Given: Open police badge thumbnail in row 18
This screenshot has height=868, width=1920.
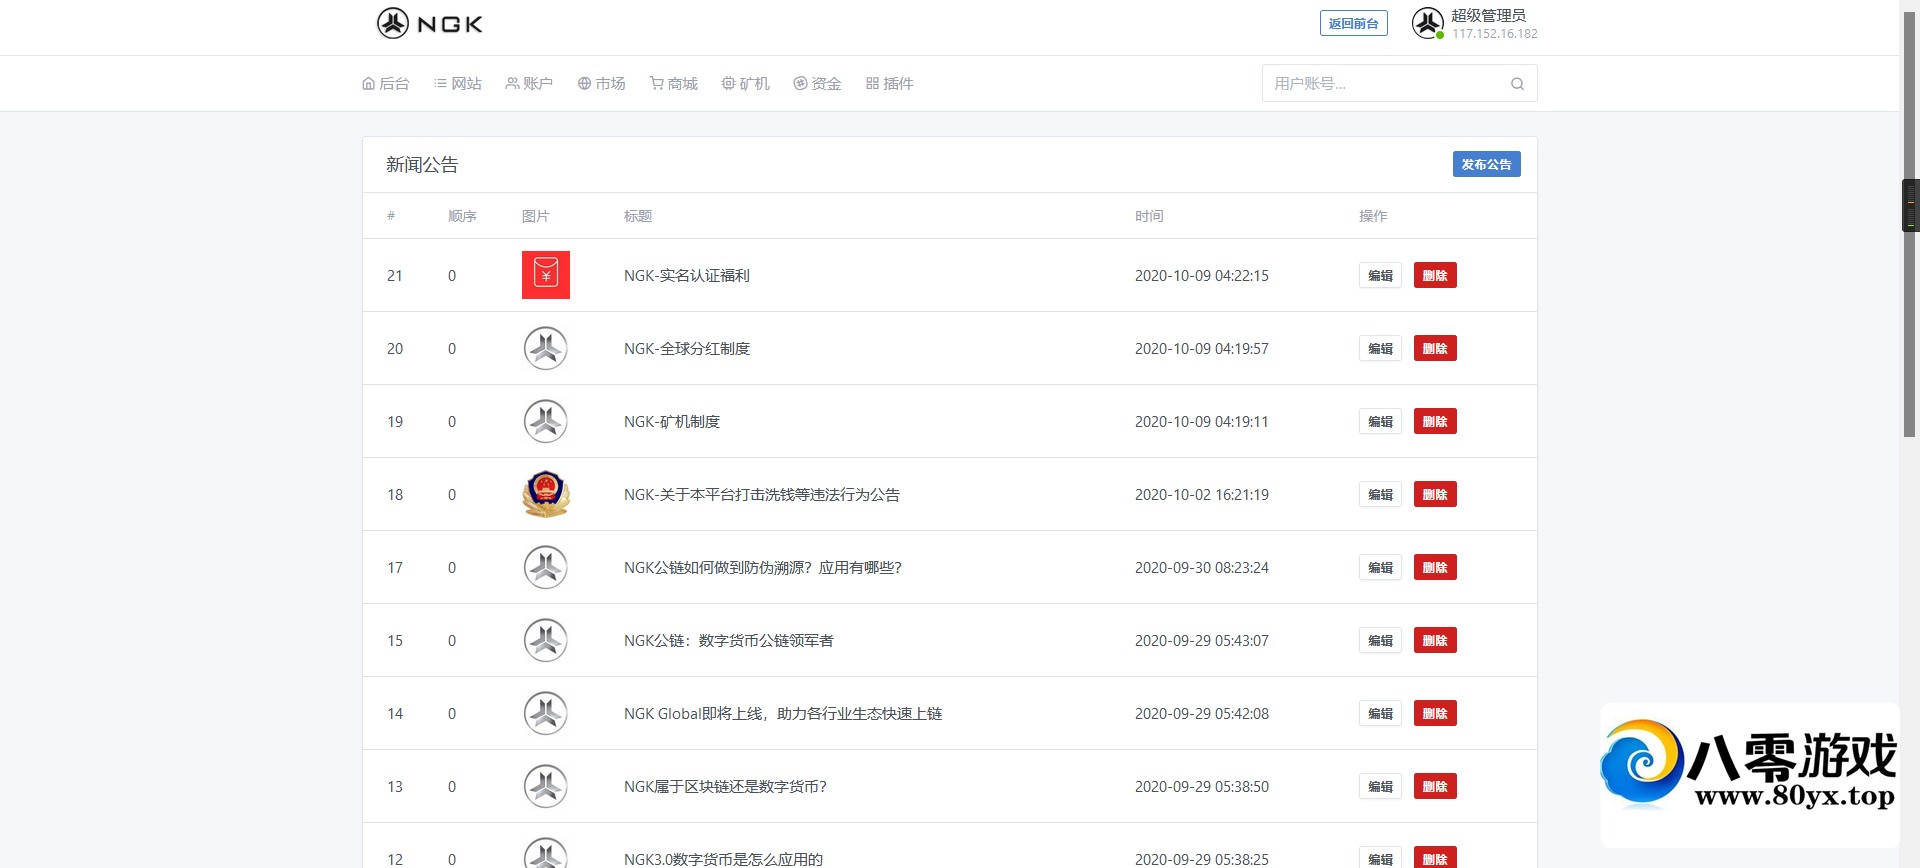Looking at the screenshot, I should pyautogui.click(x=546, y=494).
